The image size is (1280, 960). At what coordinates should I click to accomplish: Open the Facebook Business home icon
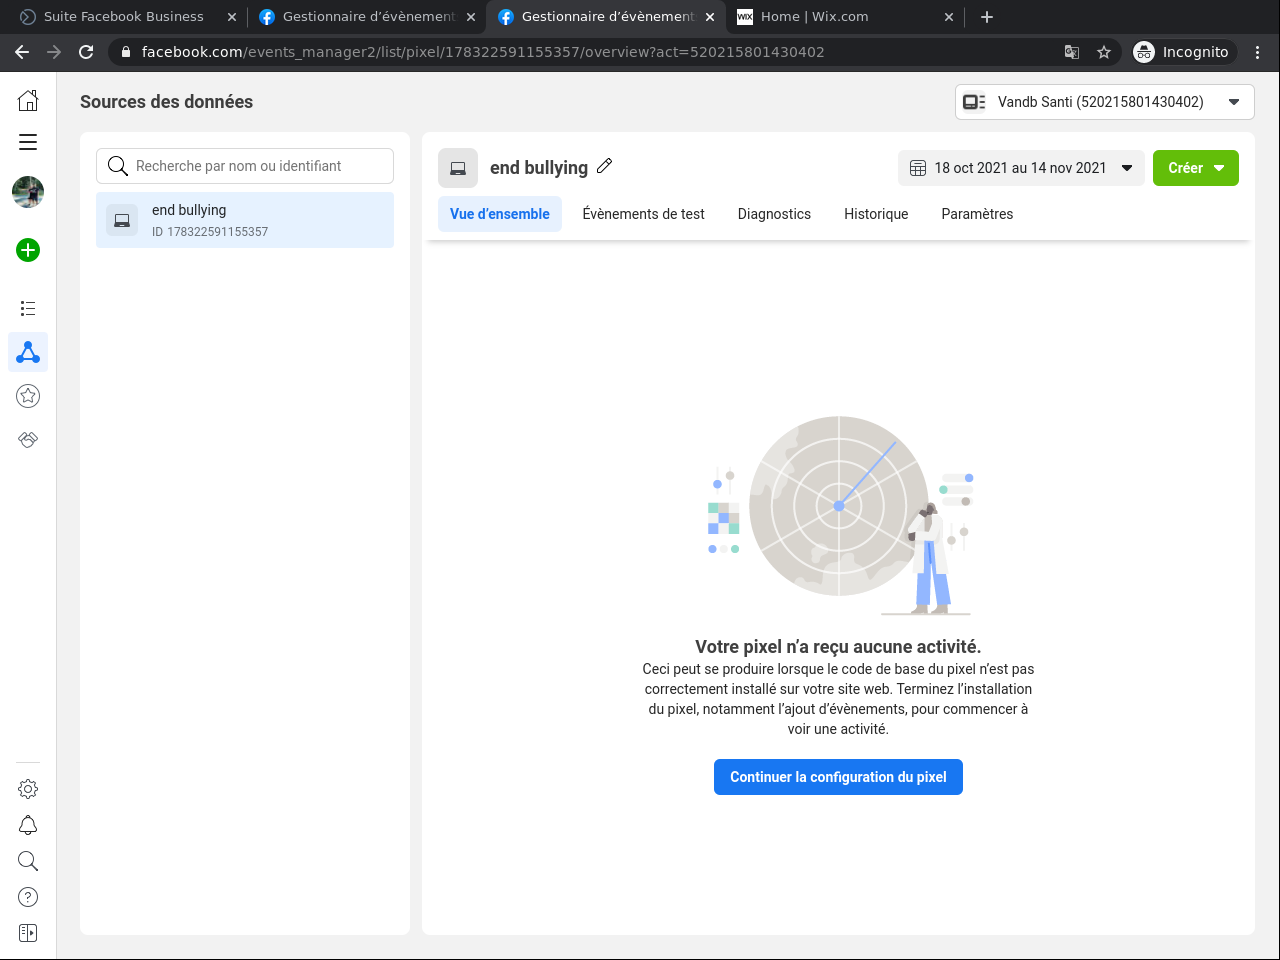(x=28, y=100)
